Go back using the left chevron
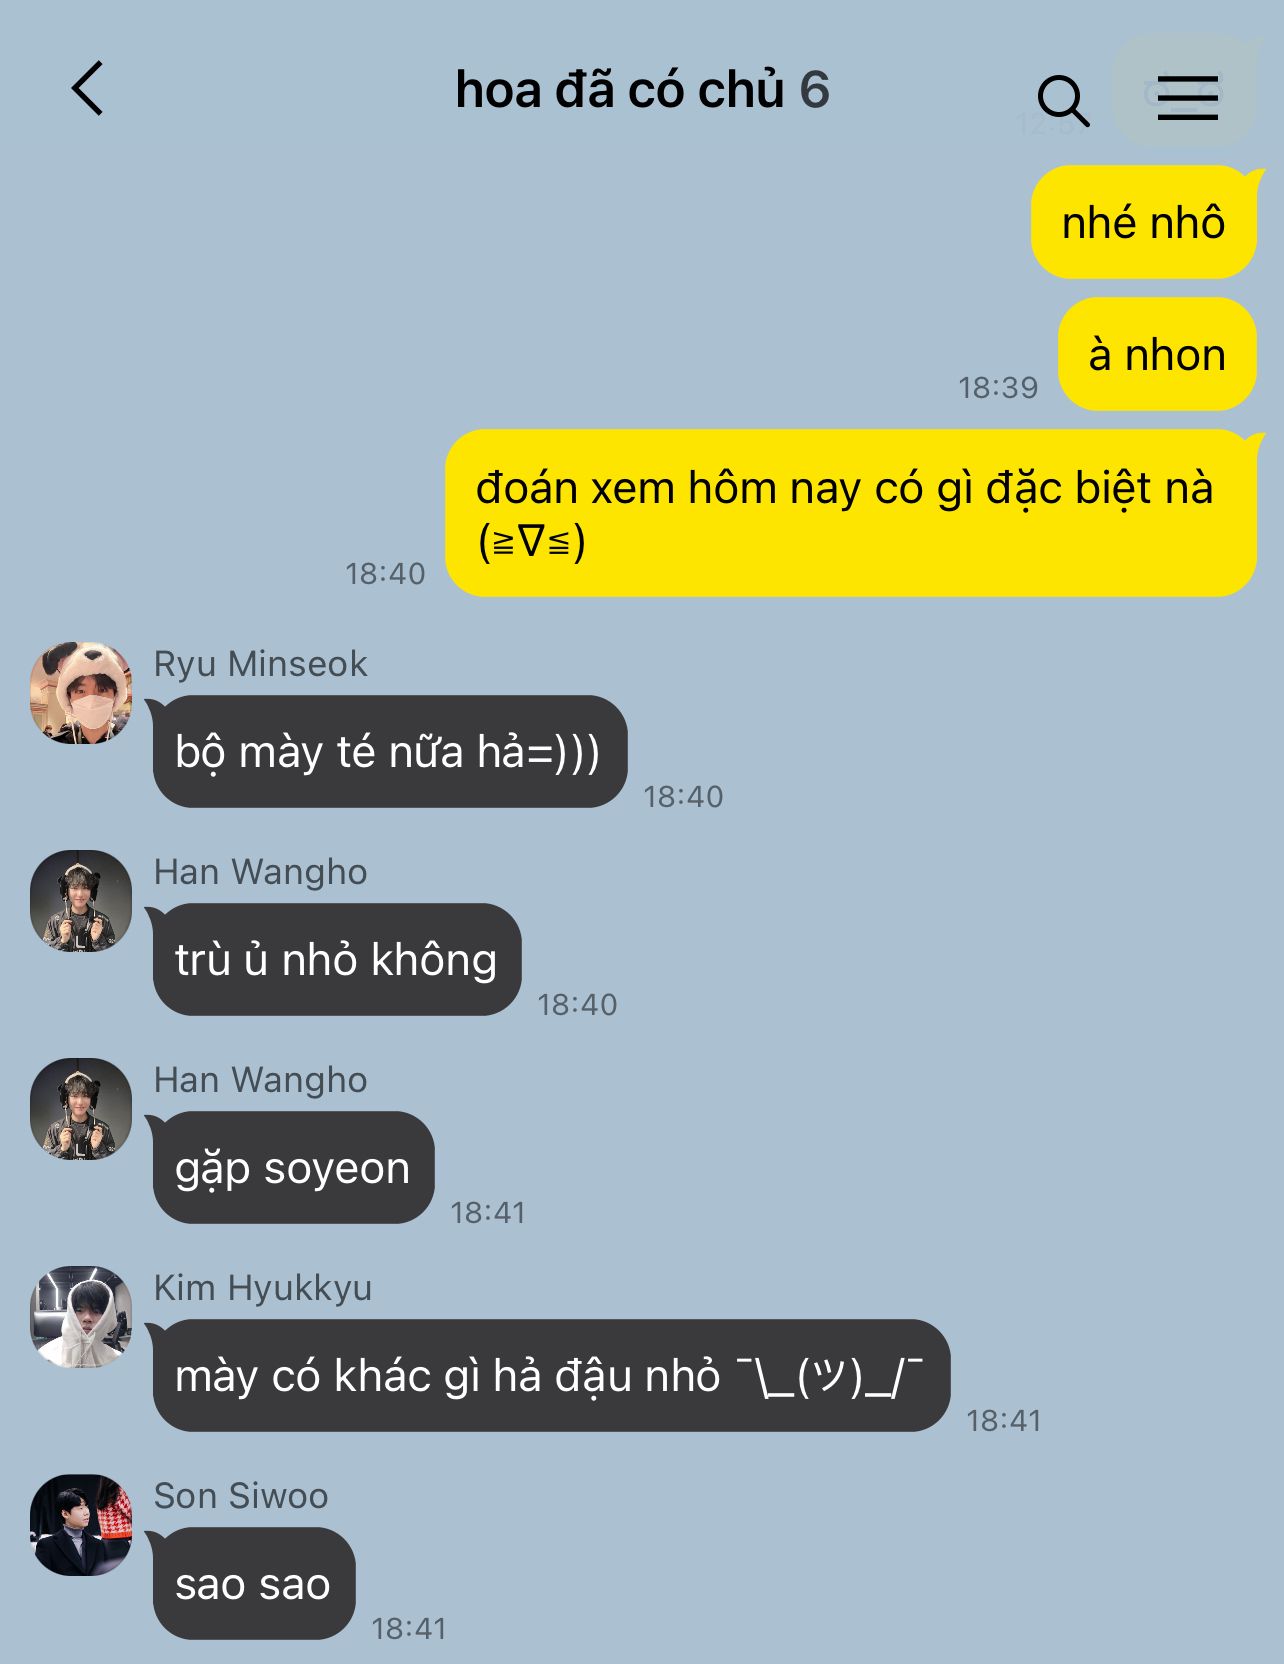1284x1664 pixels. tap(88, 89)
